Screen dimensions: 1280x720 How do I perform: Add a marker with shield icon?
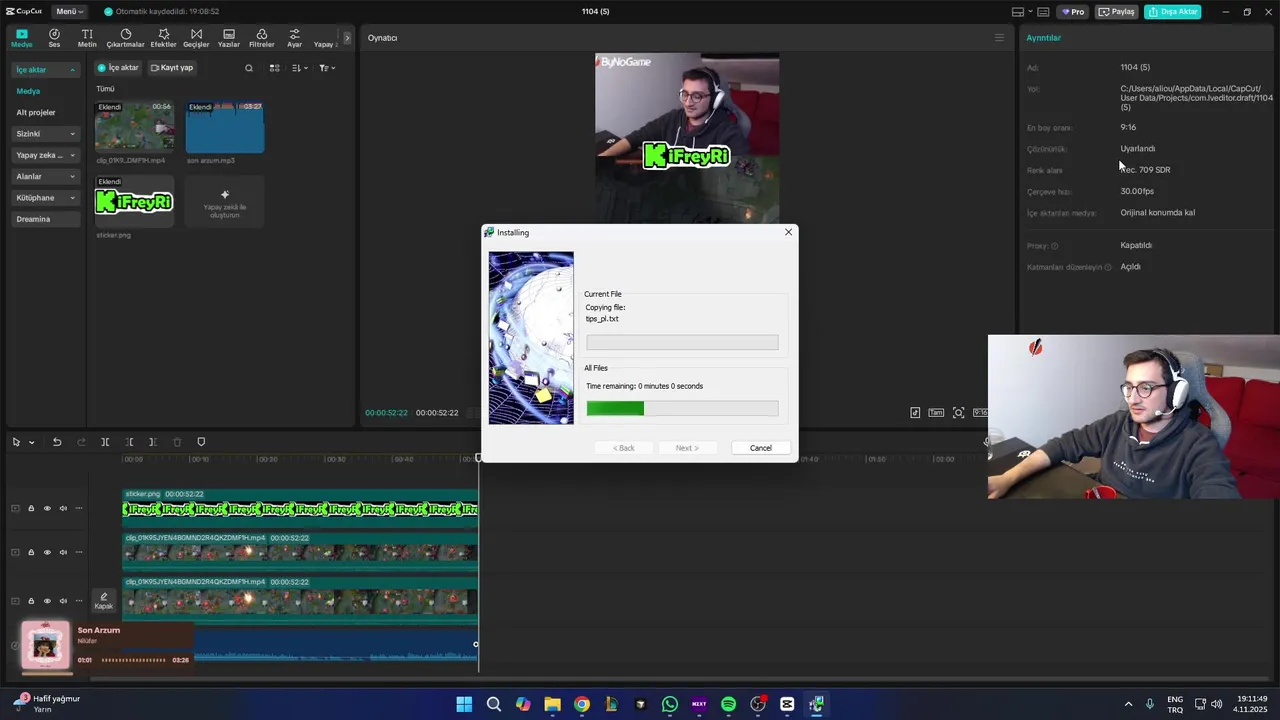(201, 442)
